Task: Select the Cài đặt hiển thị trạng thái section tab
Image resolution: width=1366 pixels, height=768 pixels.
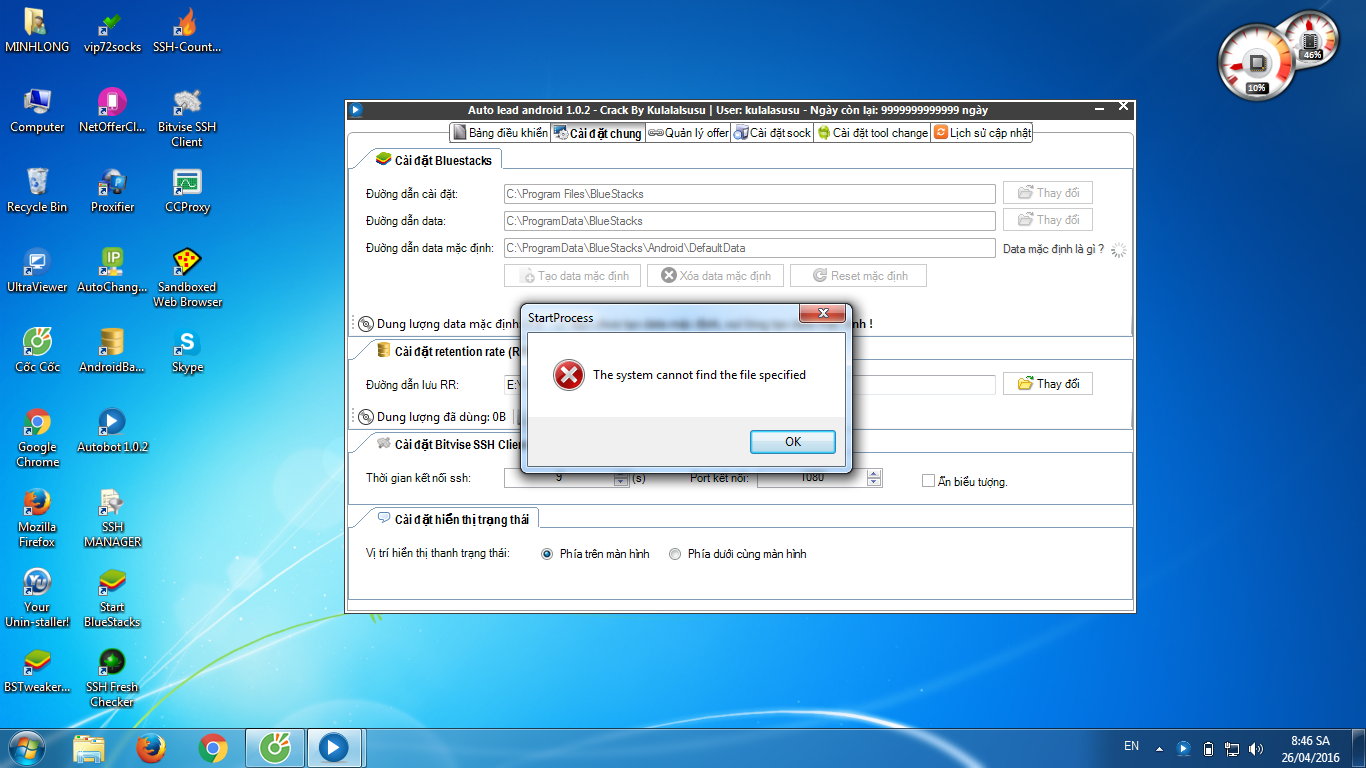Action: click(456, 518)
